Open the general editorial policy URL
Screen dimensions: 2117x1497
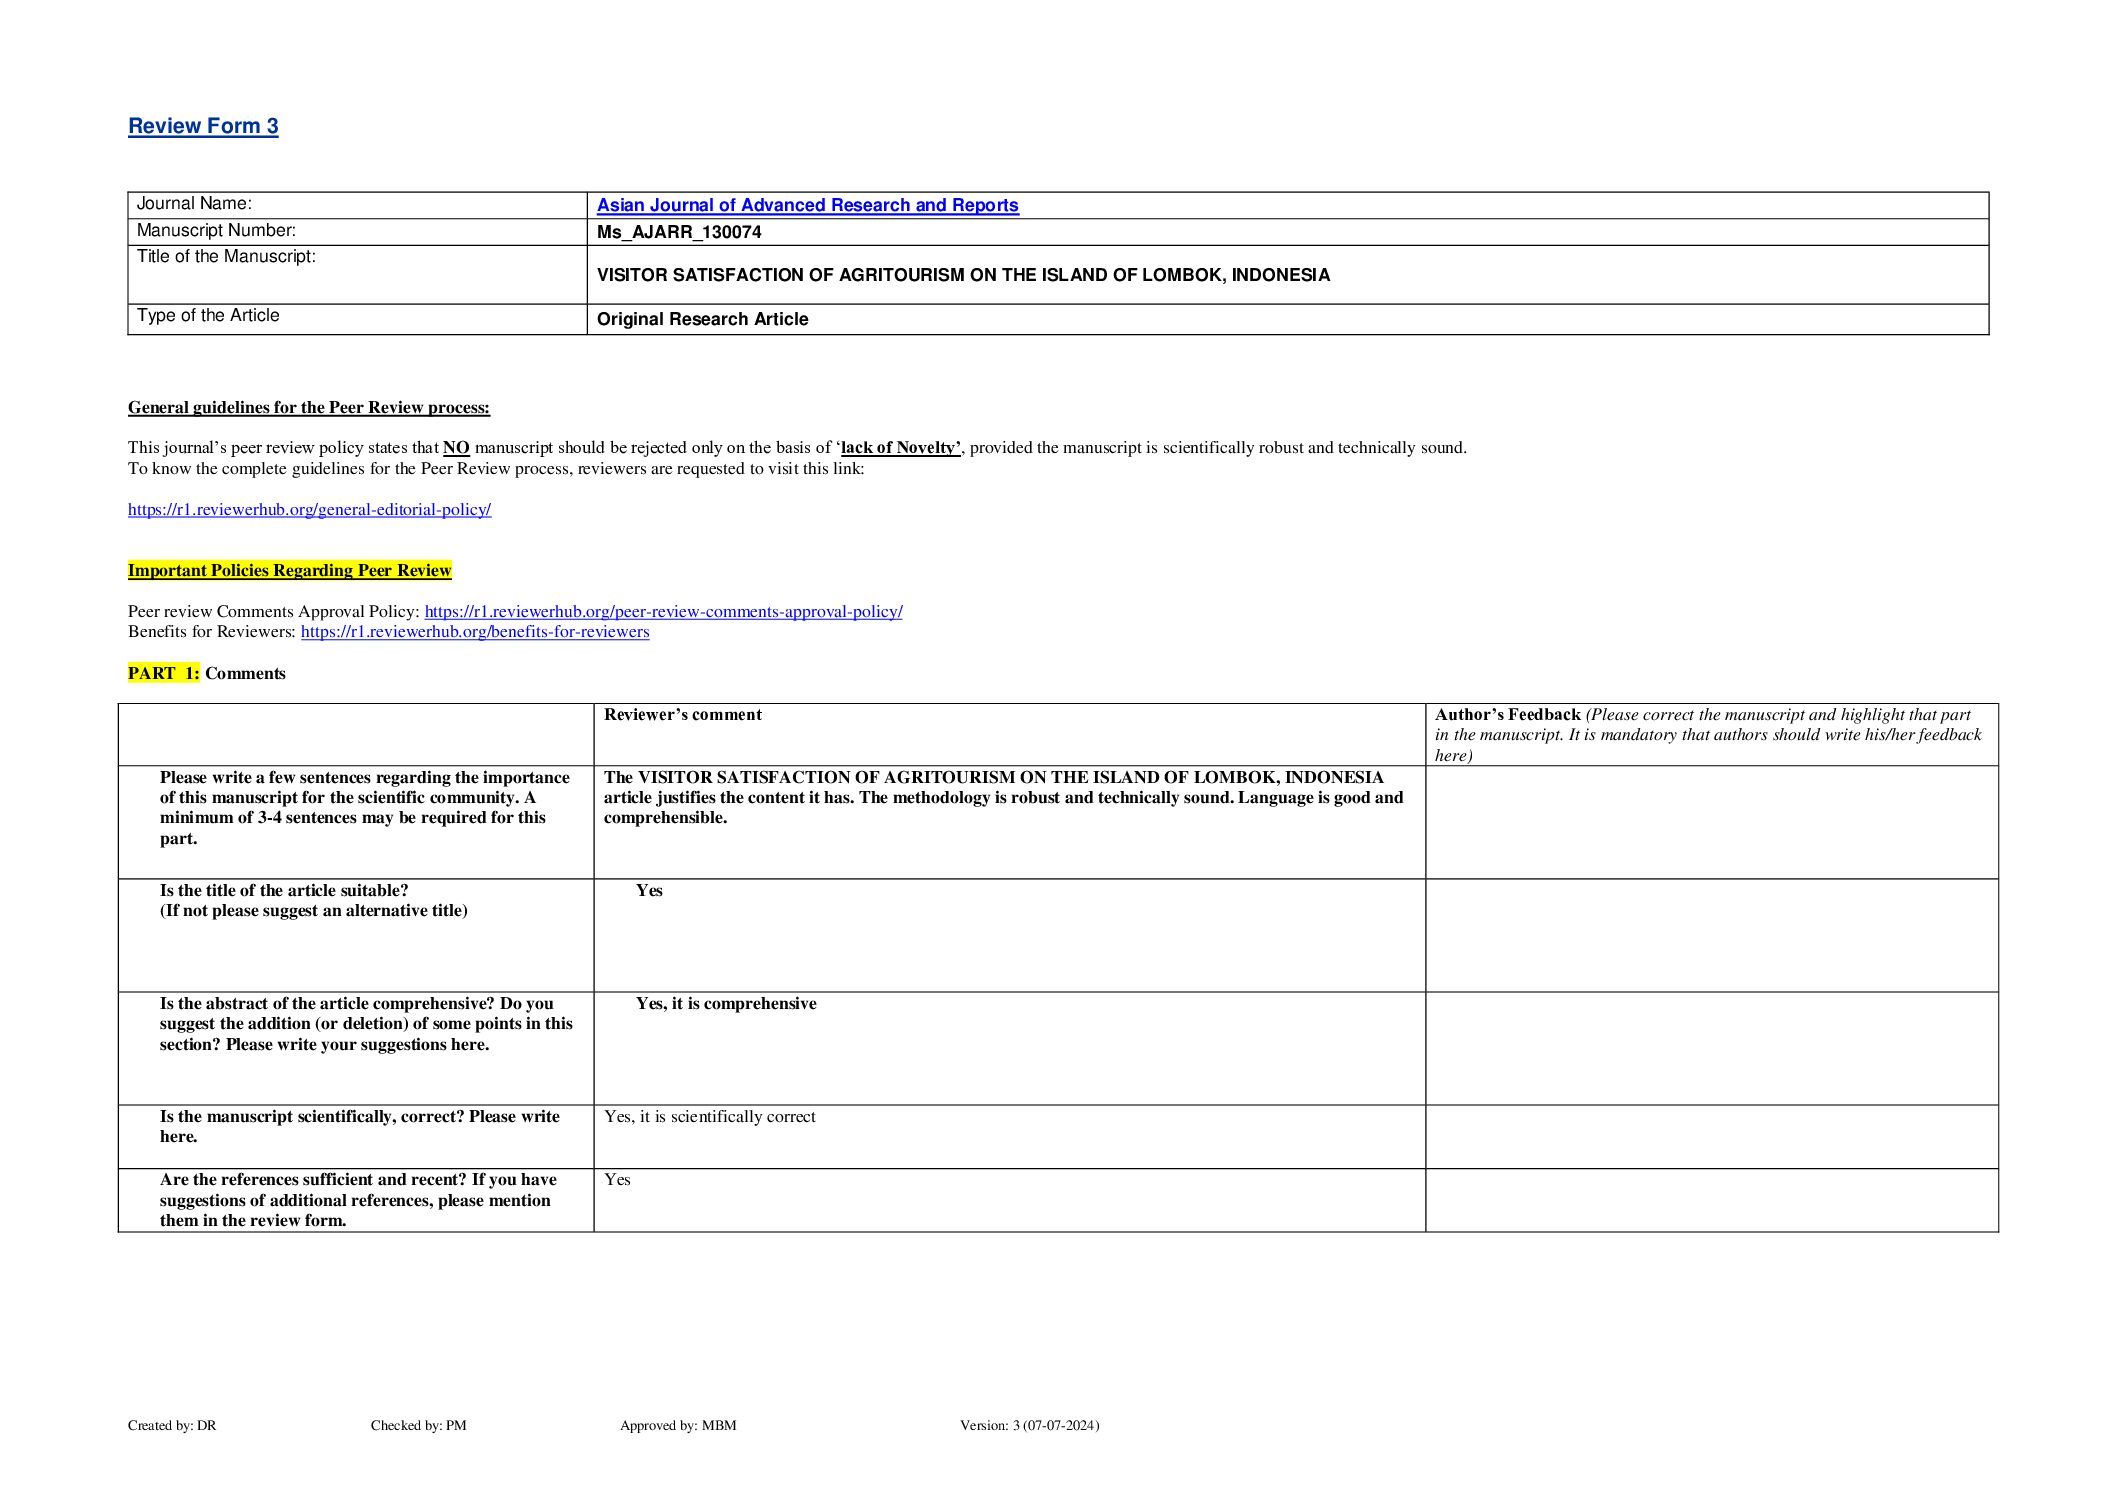tap(309, 510)
